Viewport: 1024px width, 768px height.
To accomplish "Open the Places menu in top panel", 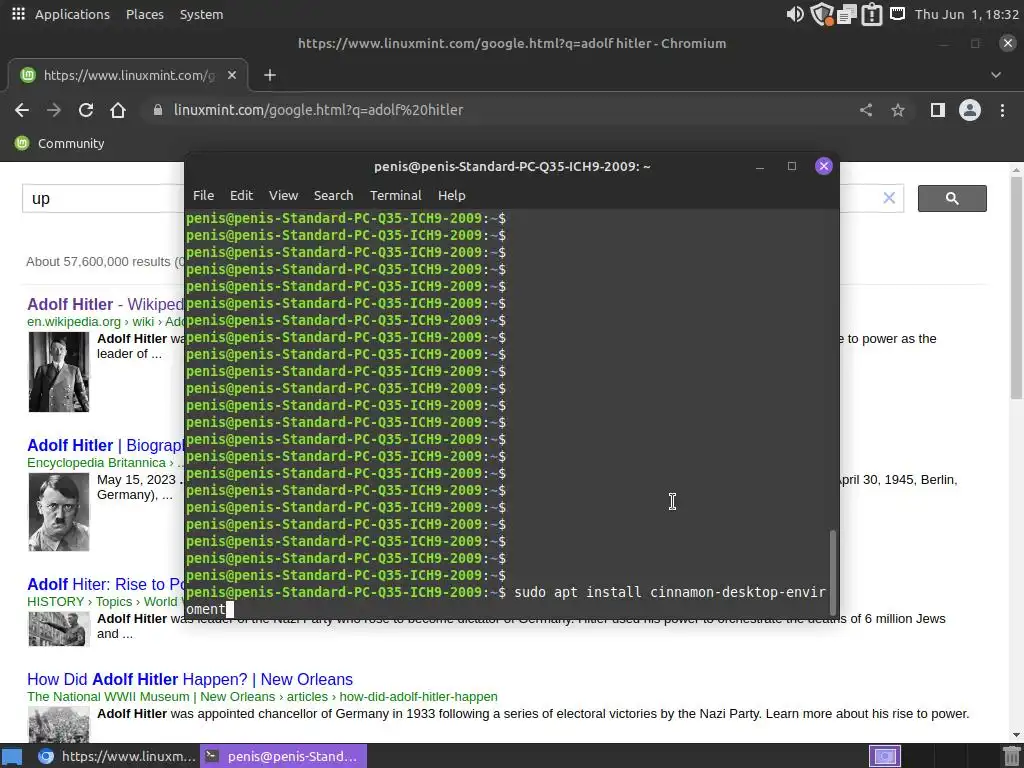I will point(144,14).
